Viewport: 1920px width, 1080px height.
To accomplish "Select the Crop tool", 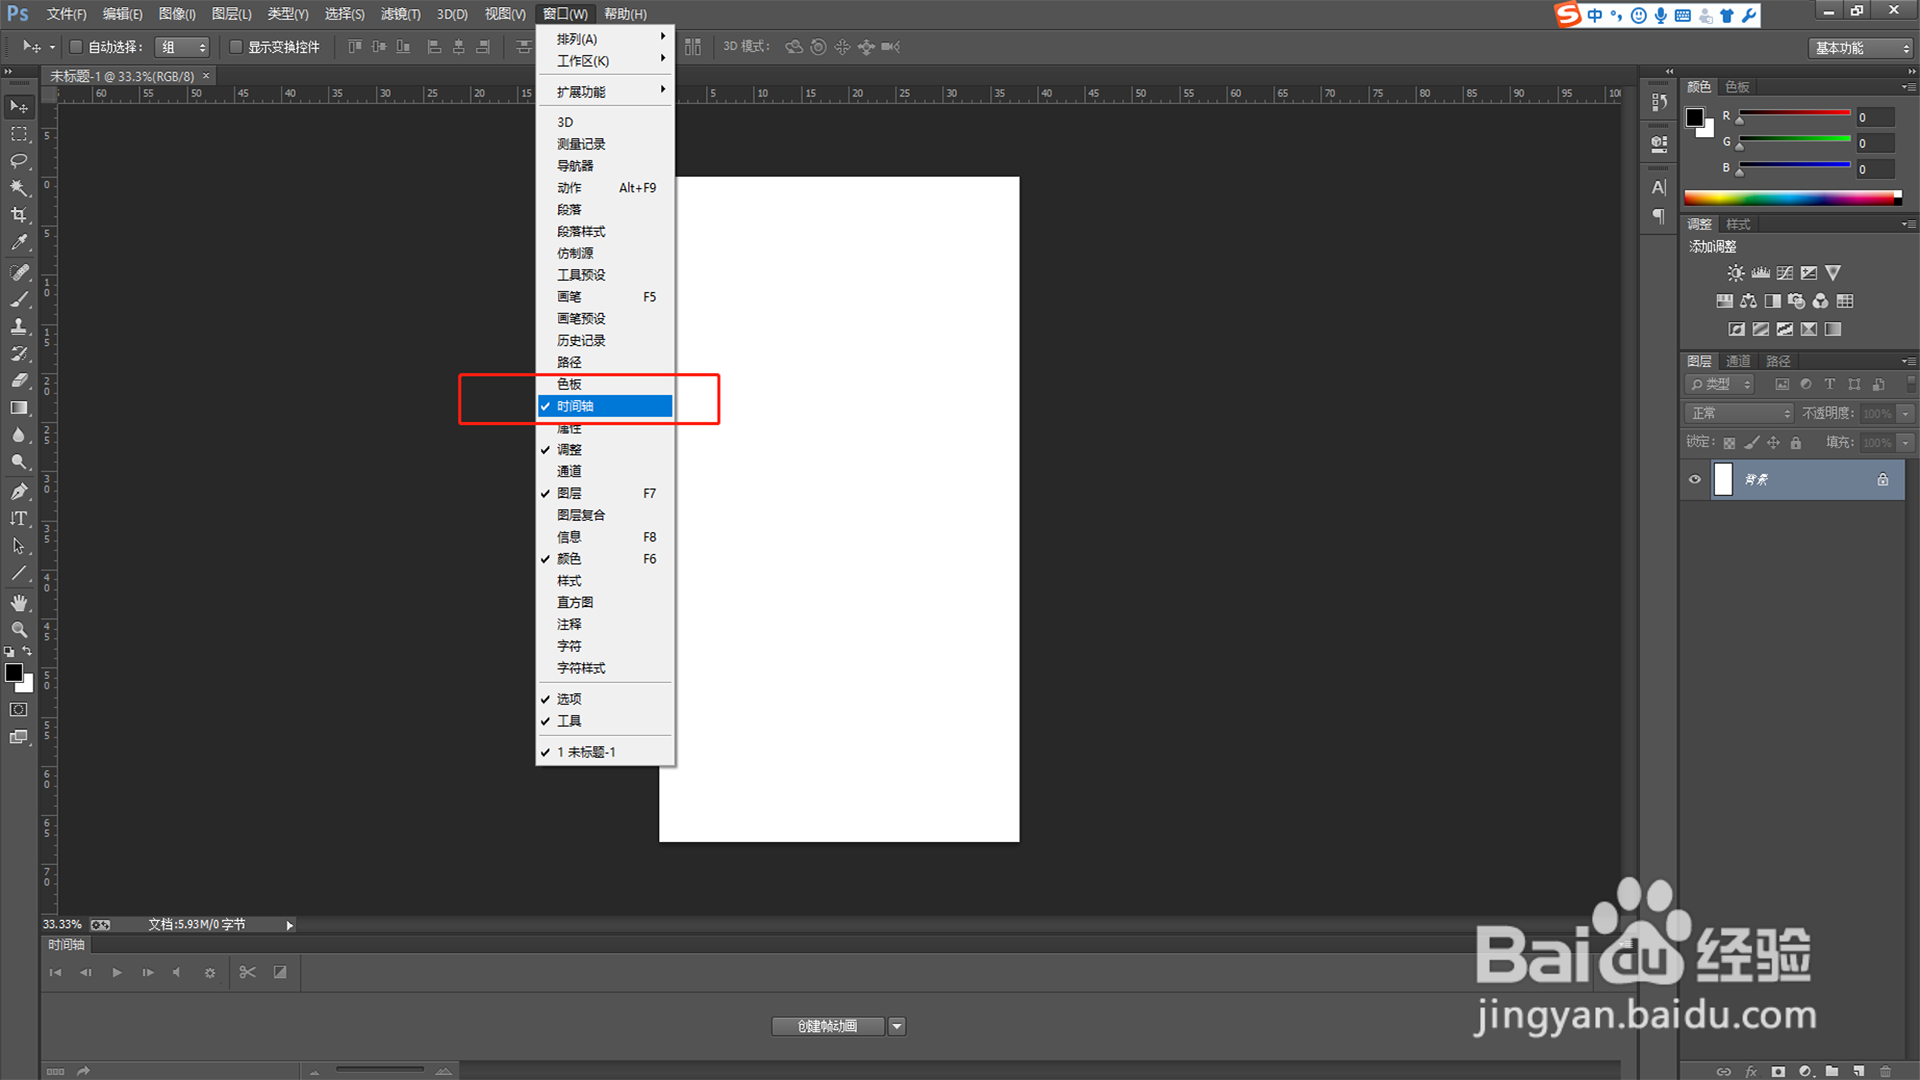I will click(18, 215).
